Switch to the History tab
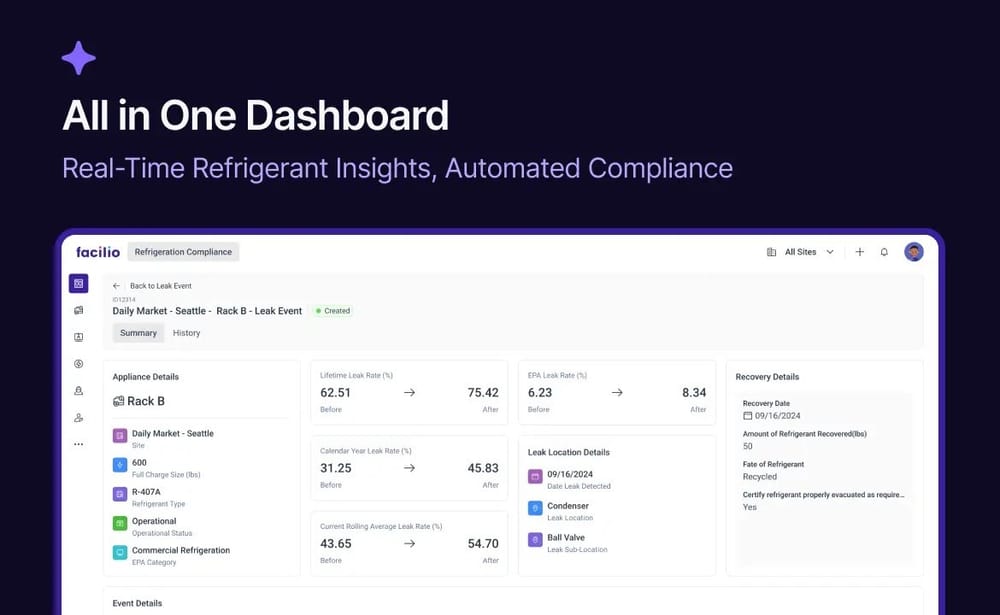This screenshot has width=1000, height=615. (x=186, y=333)
